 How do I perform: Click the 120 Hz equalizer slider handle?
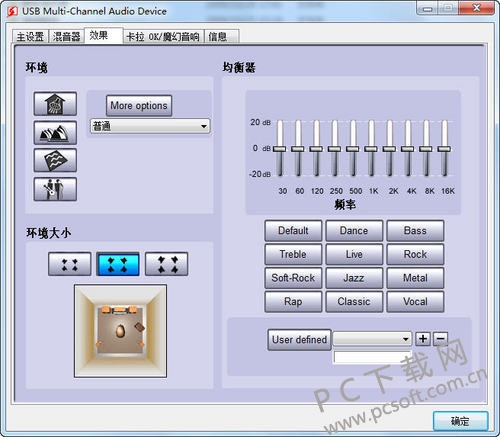click(316, 149)
